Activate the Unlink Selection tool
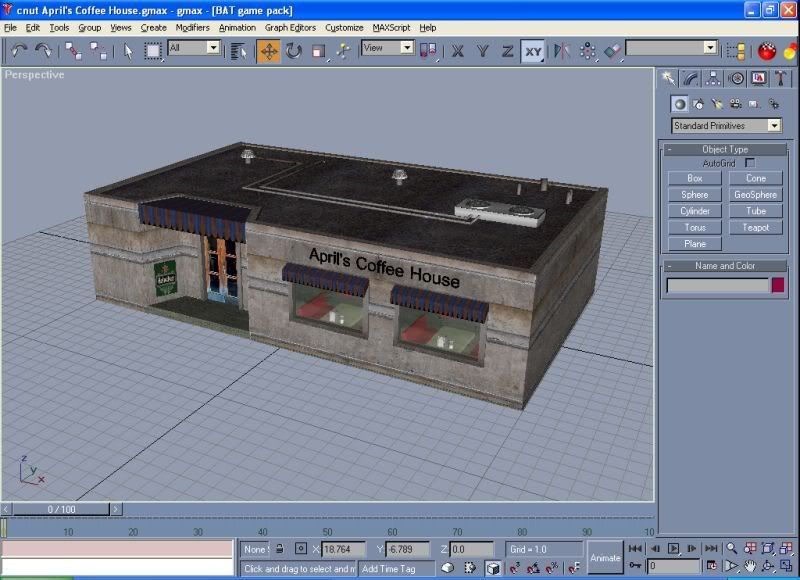 tap(97, 51)
